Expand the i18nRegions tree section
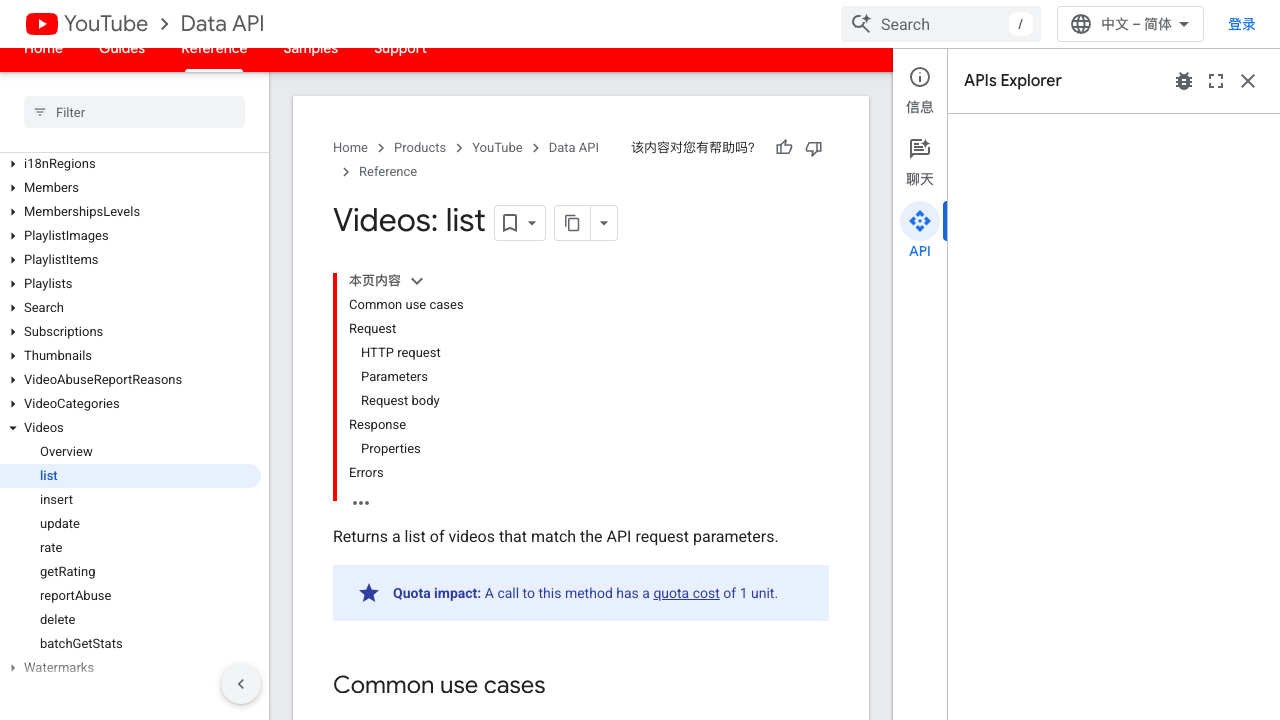1280x720 pixels. [x=13, y=164]
